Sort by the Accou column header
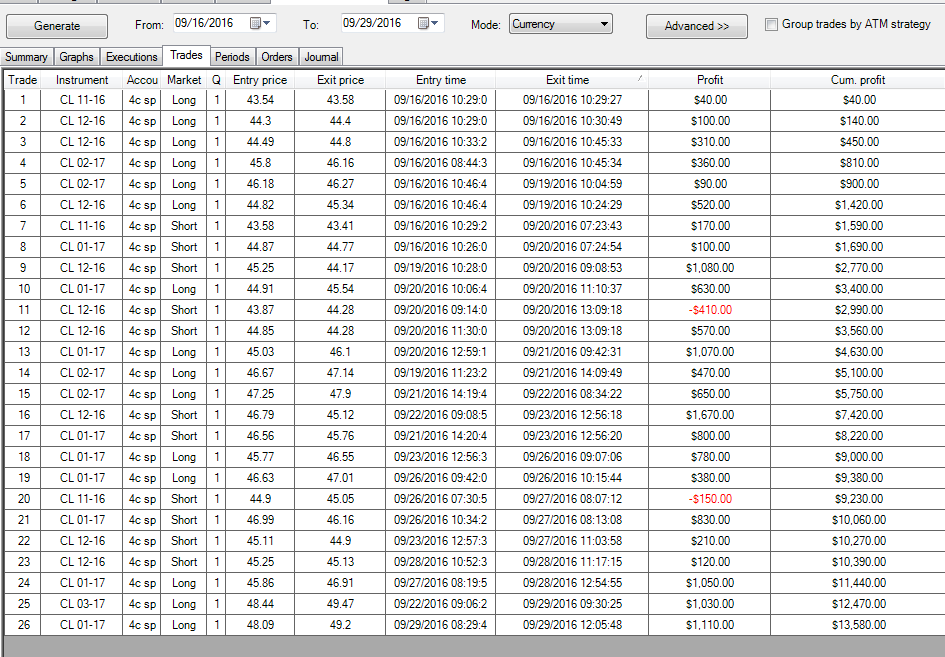 tap(142, 80)
